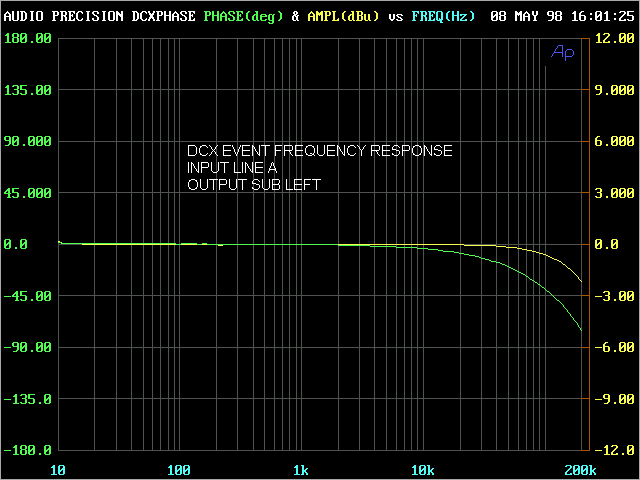Click the -180.0 phase axis minimum label

[x=28, y=450]
